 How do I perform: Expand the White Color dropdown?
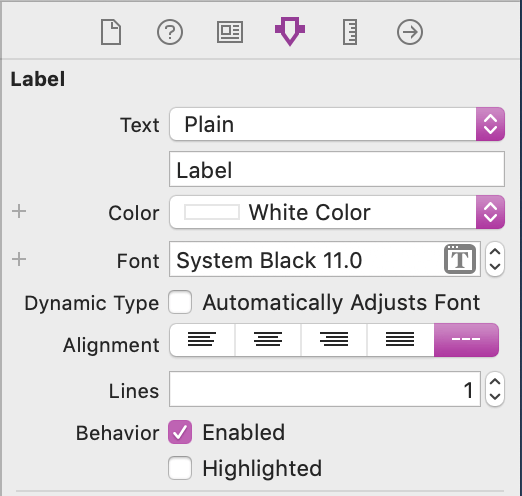[x=337, y=212]
